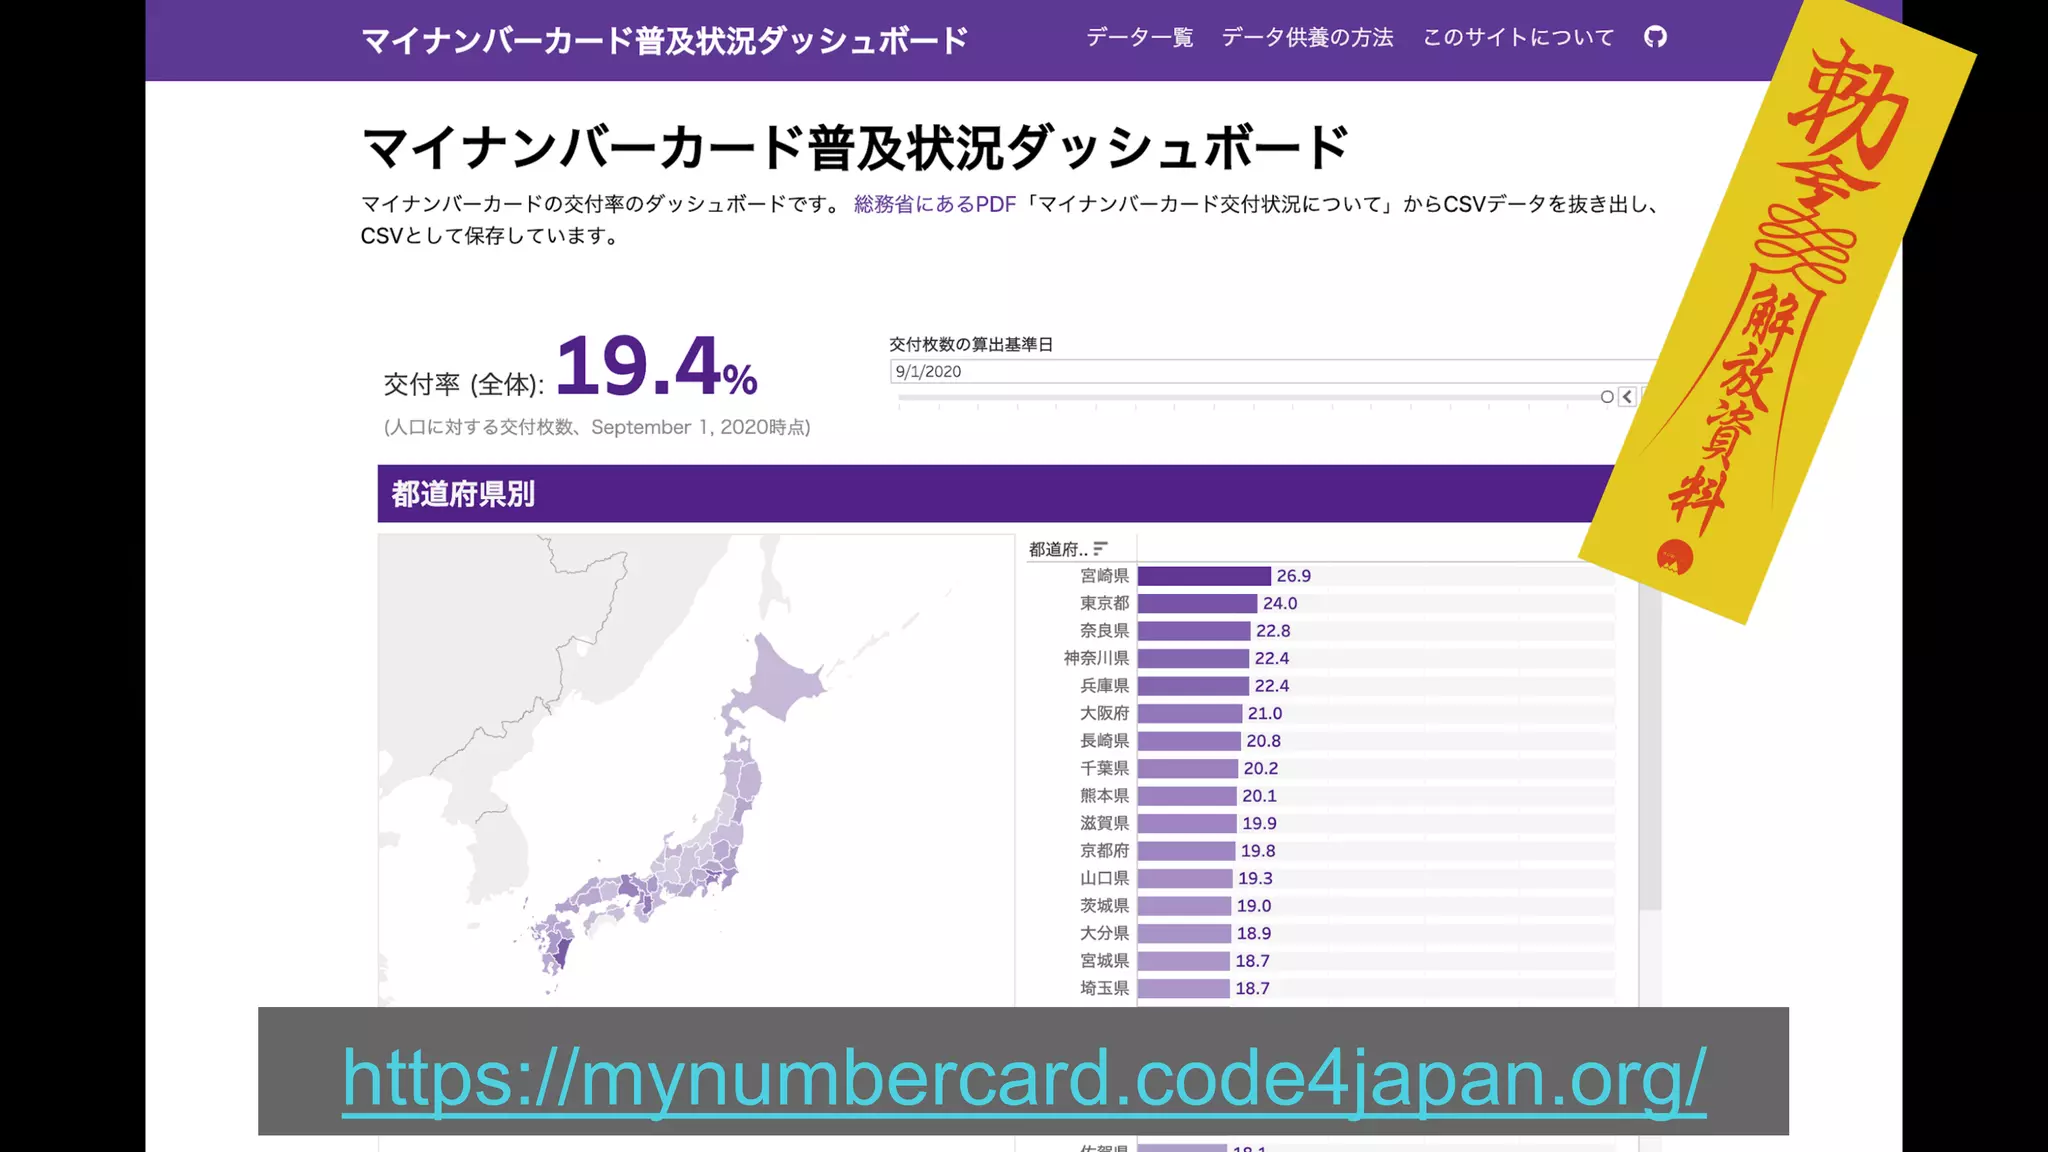Image resolution: width=2048 pixels, height=1152 pixels.
Task: Select the 長崎県 bar showing 20.8
Action: [x=1189, y=741]
